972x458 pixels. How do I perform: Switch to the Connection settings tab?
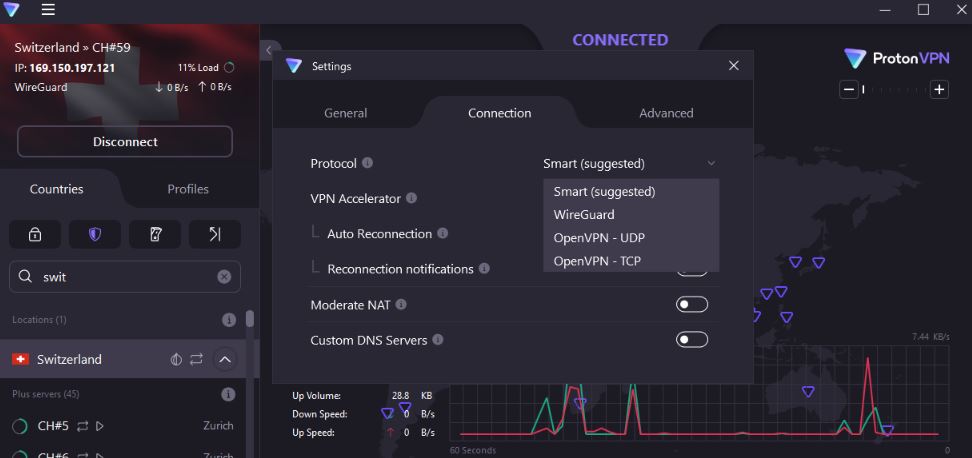[500, 113]
